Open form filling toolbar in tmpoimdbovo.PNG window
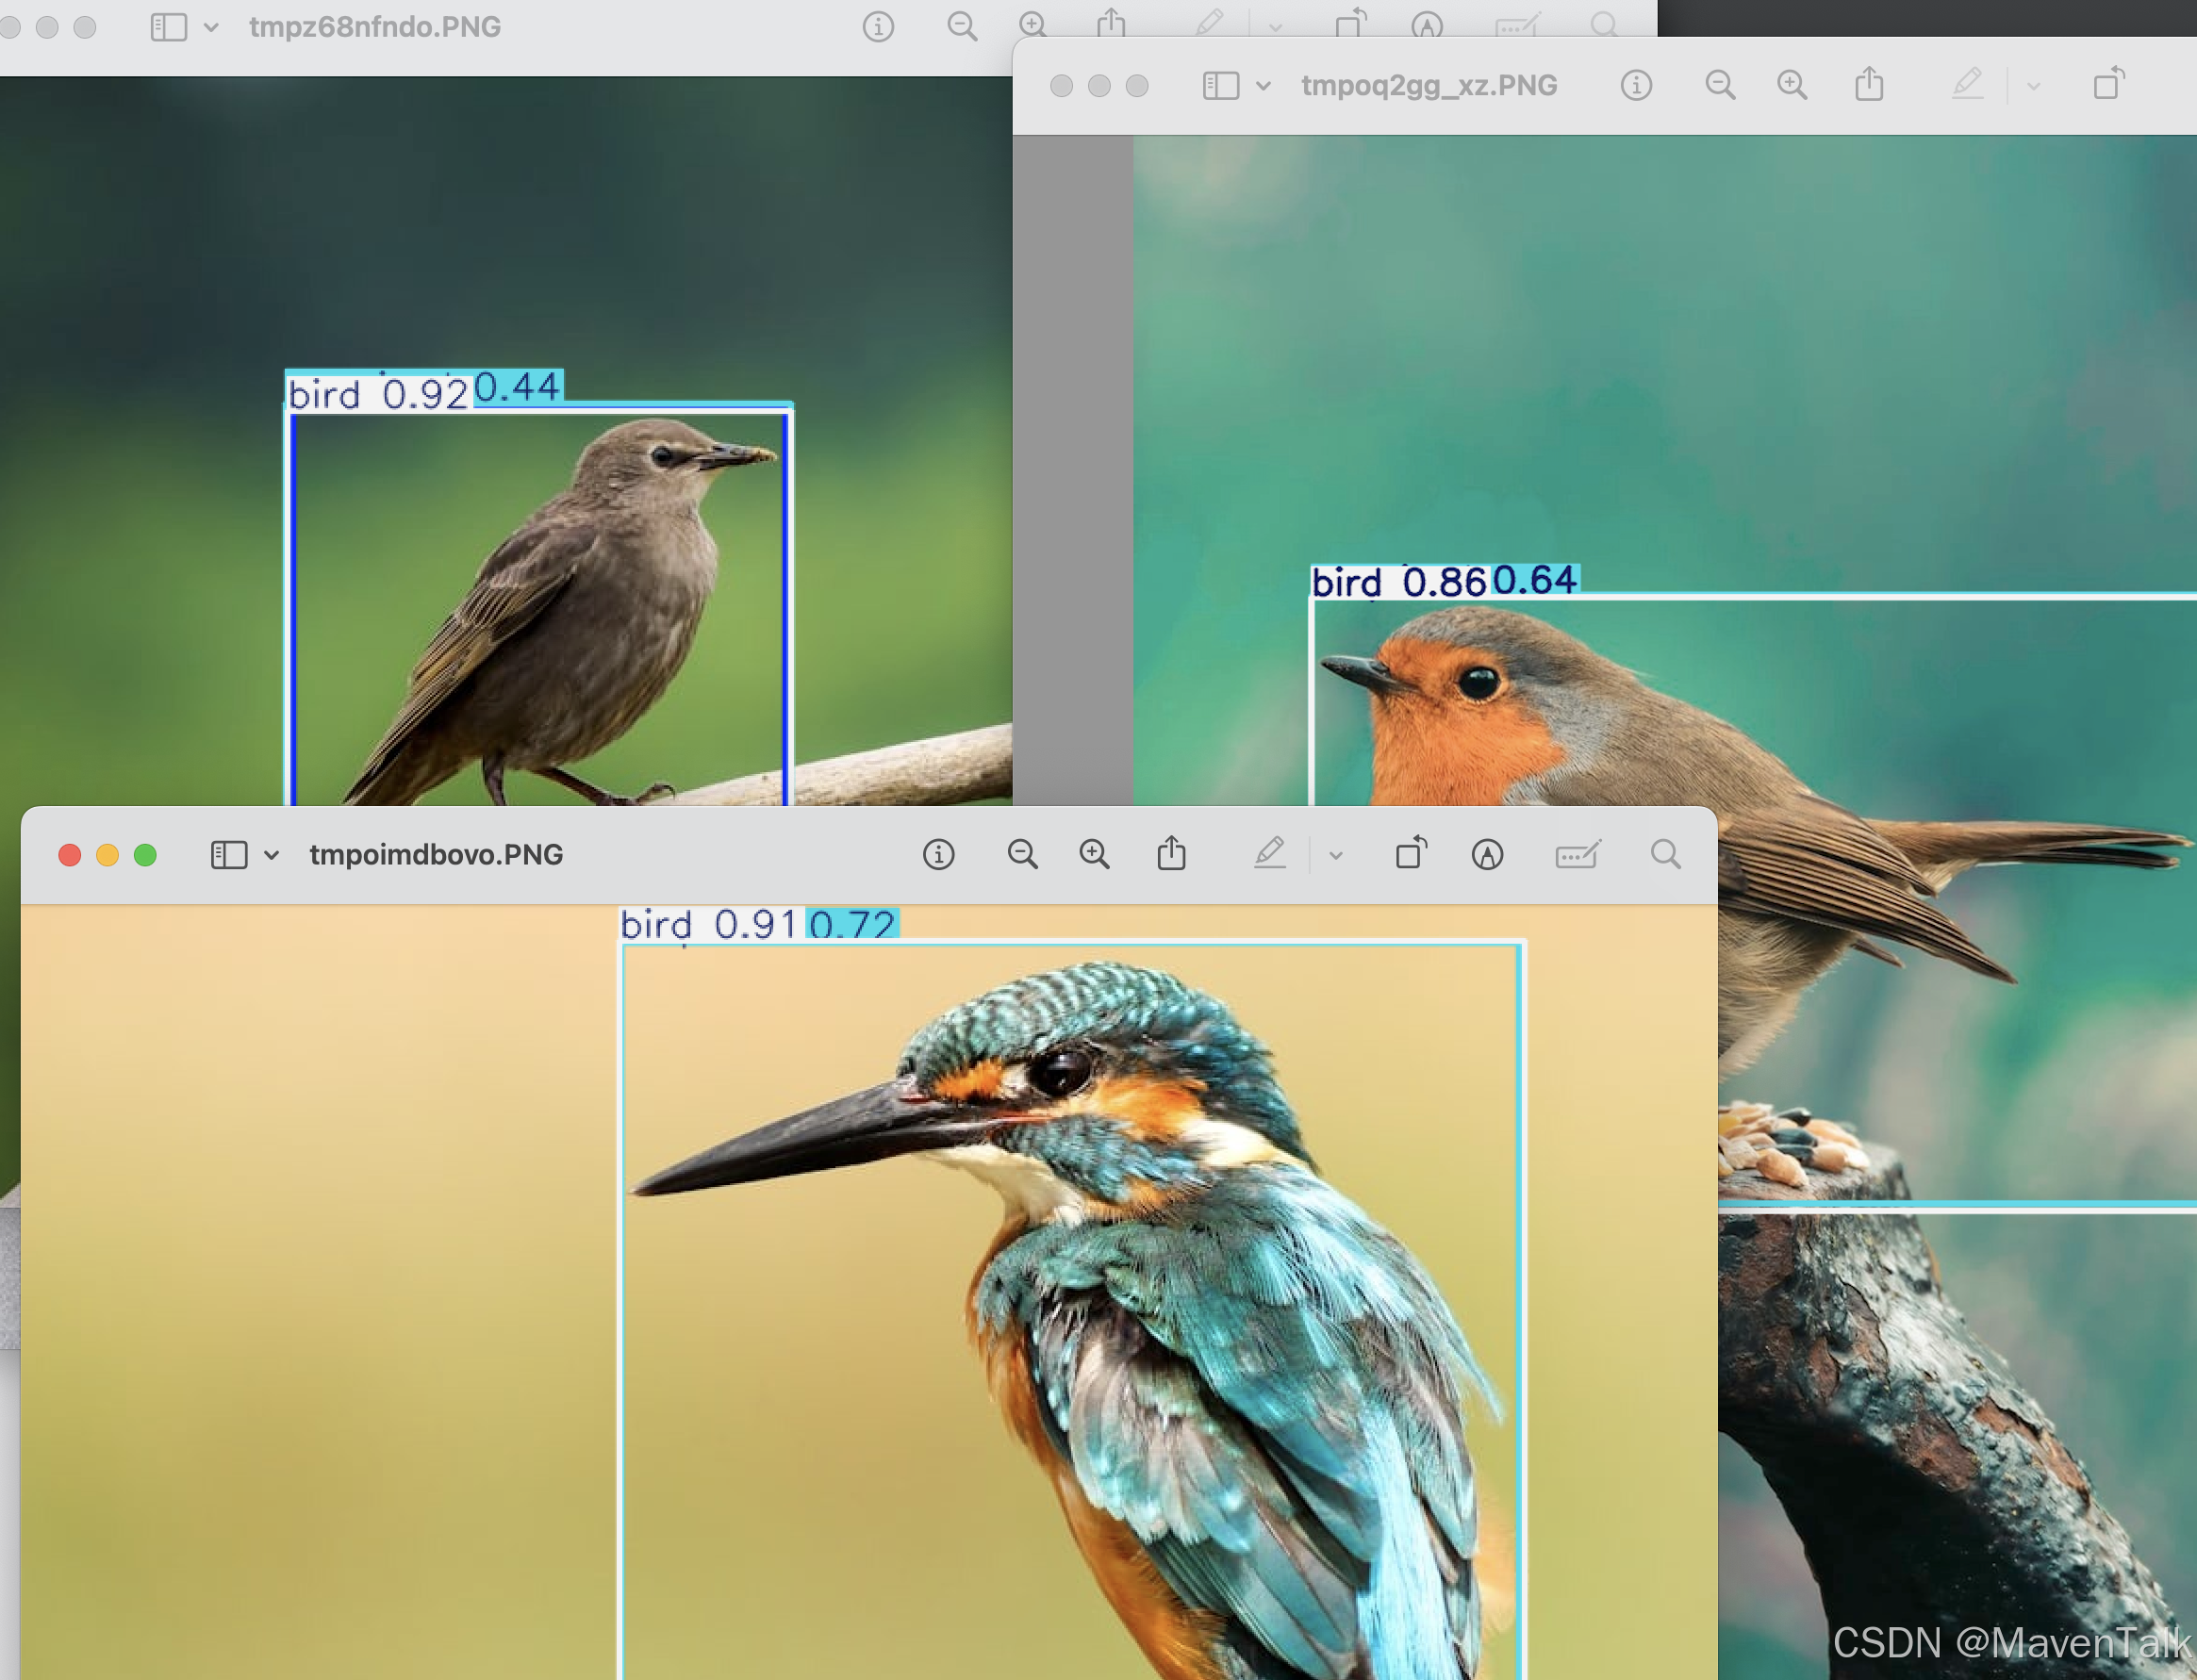 [1577, 855]
